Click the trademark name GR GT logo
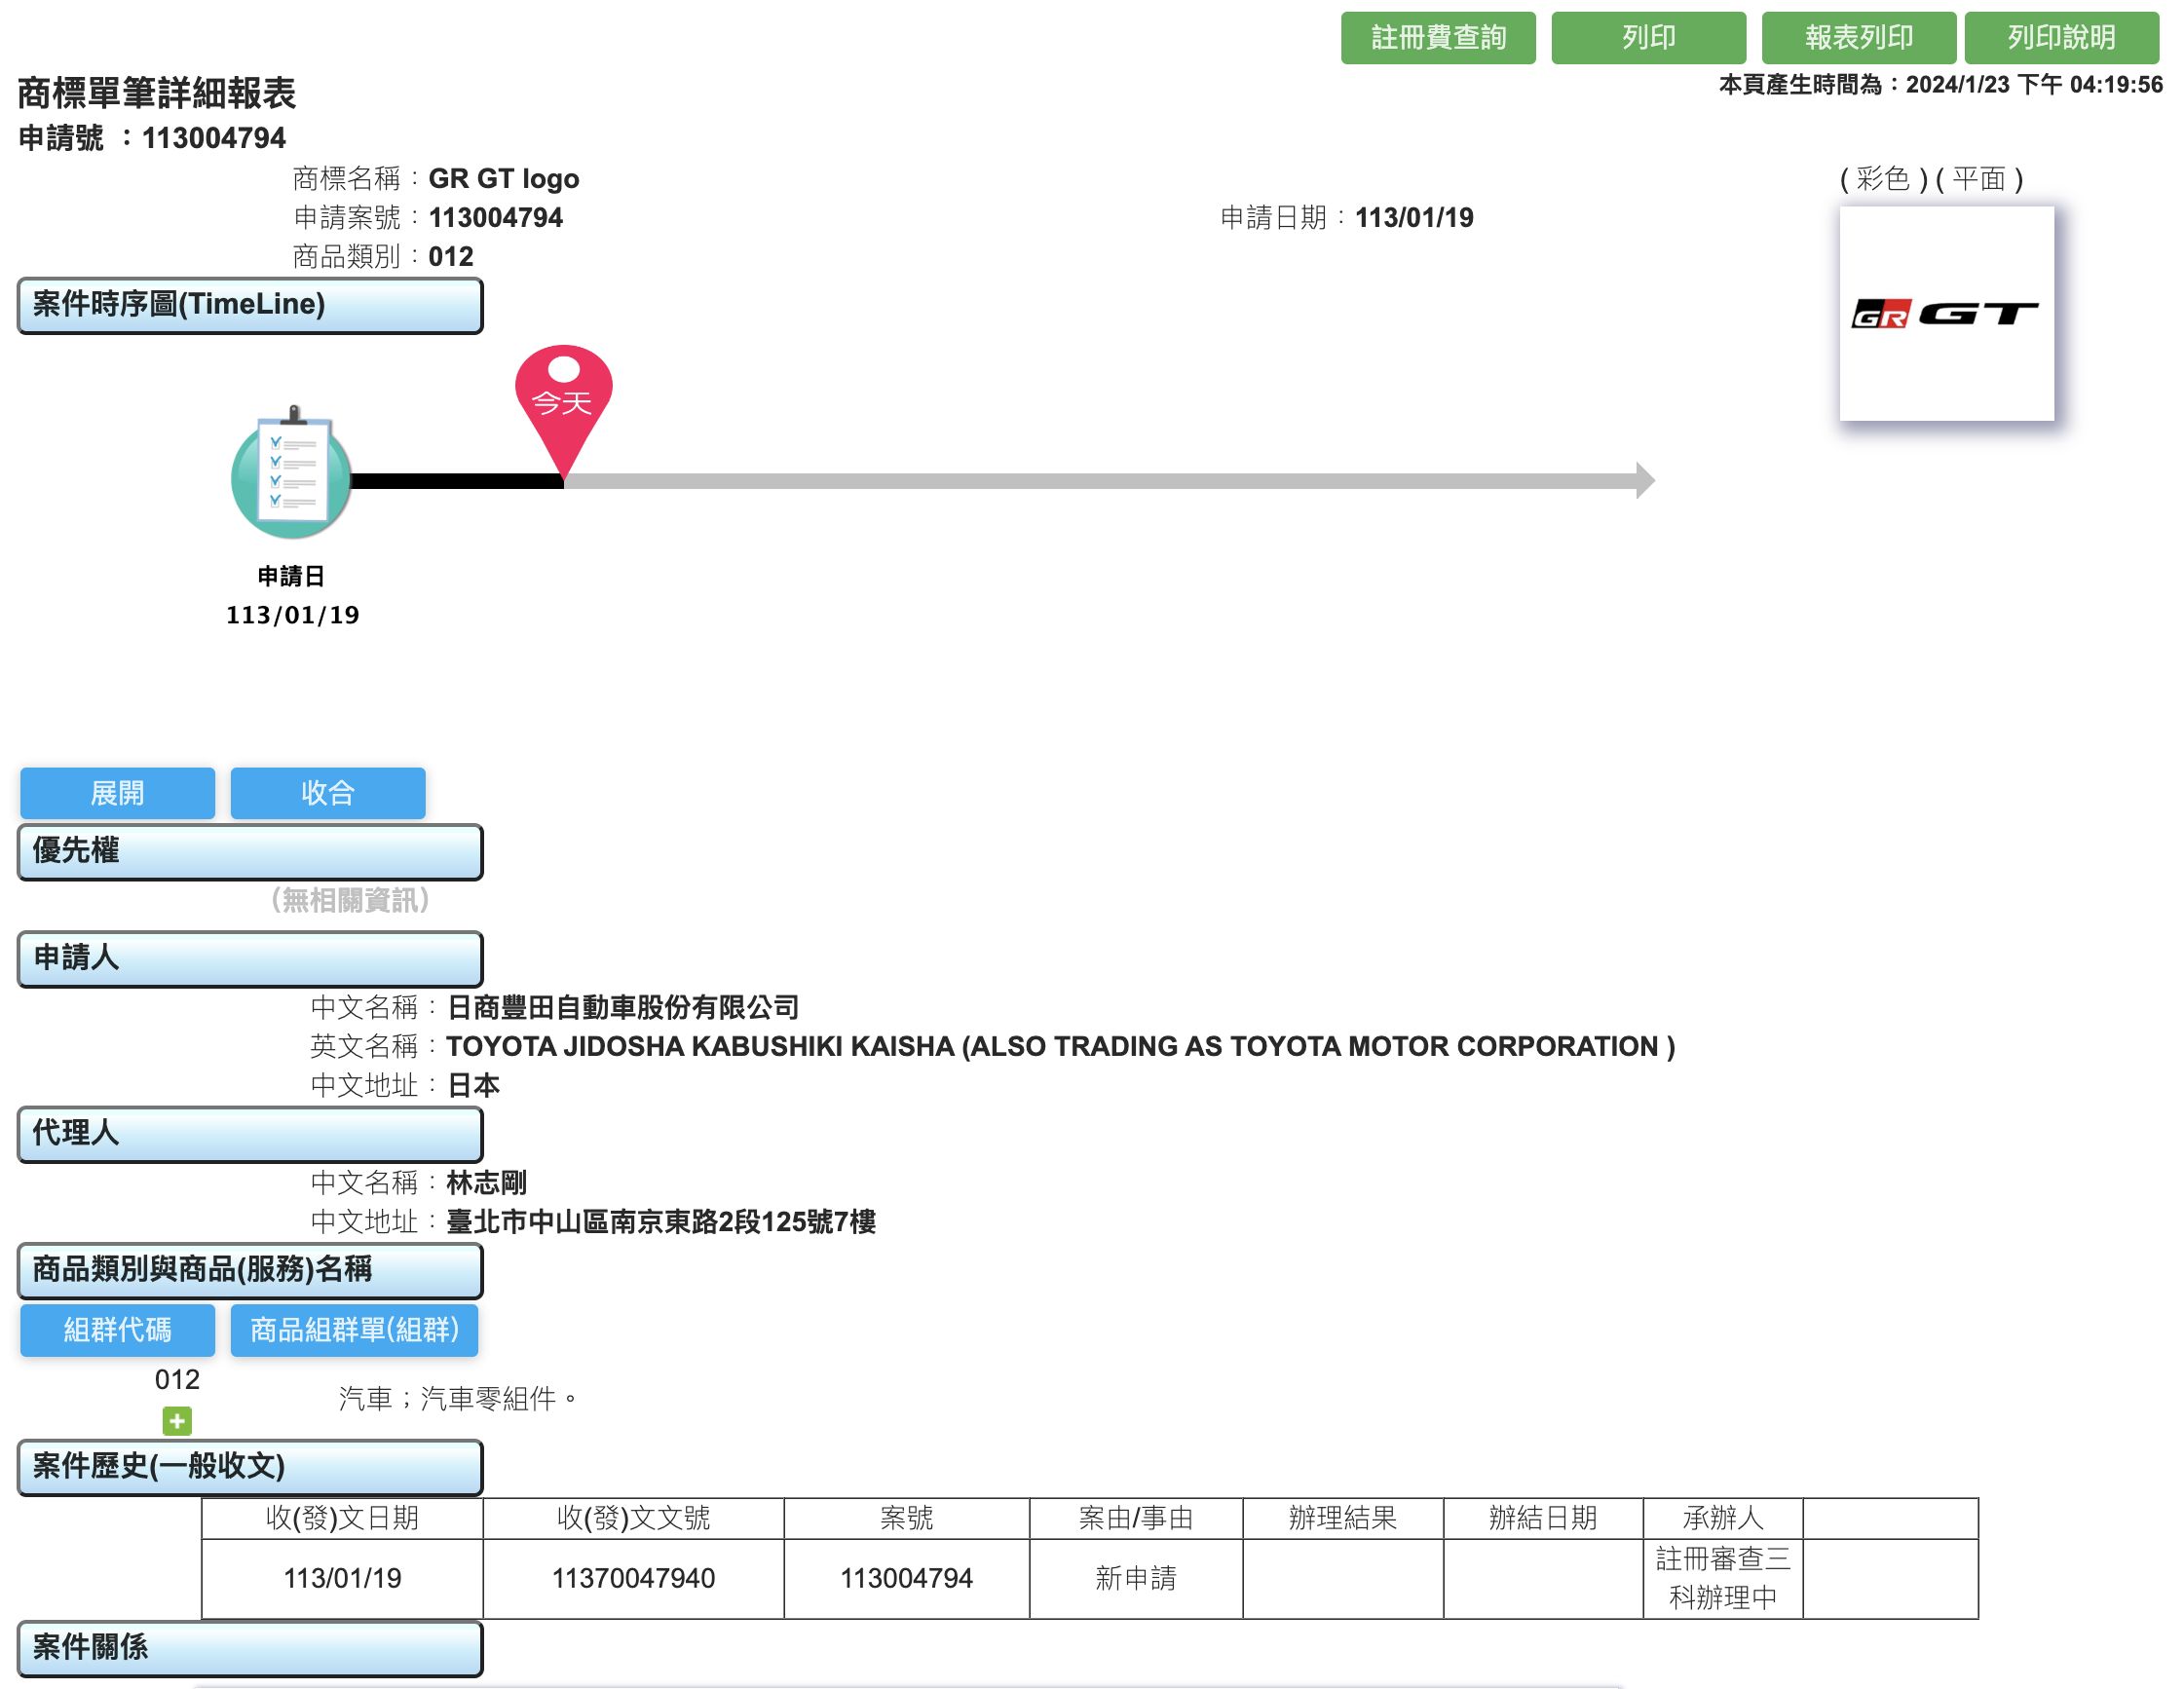The image size is (2184, 1689). (504, 179)
